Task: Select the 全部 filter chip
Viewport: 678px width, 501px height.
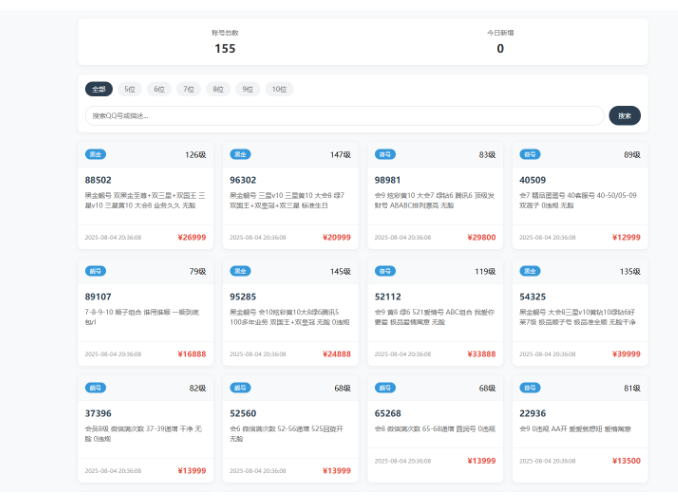Action: click(x=98, y=89)
